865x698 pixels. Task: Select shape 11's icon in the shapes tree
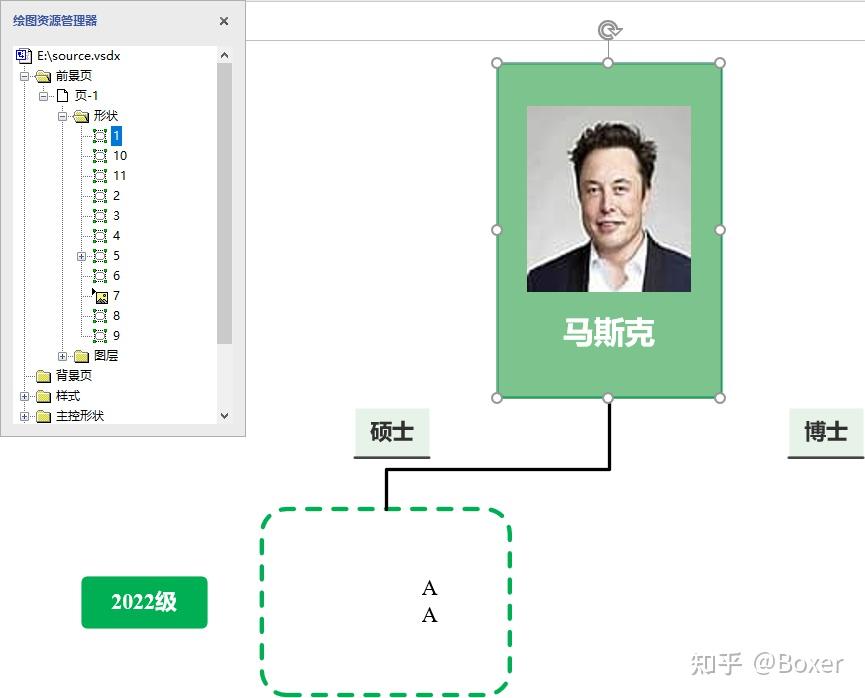point(100,175)
